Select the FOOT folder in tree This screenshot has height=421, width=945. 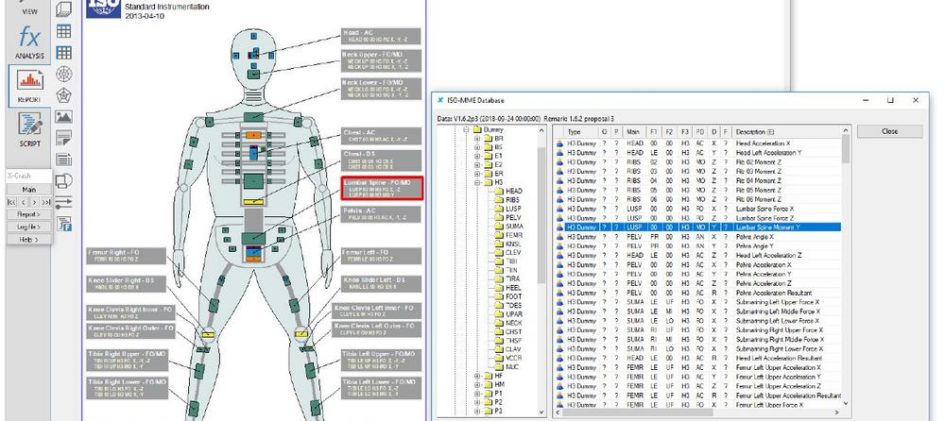(509, 297)
